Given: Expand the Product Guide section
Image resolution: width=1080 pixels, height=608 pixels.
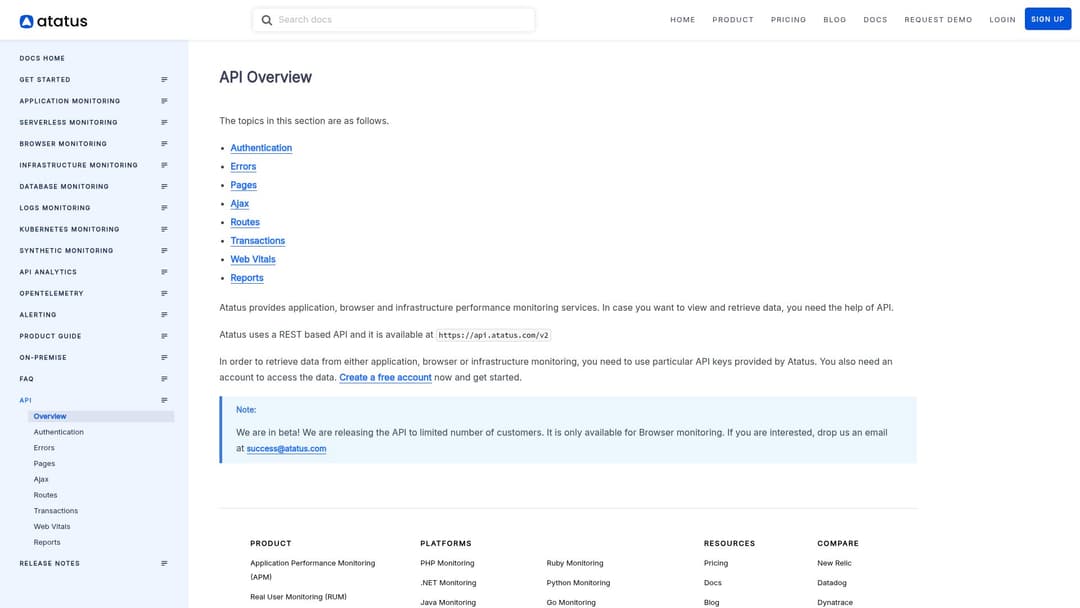Looking at the screenshot, I should pyautogui.click(x=164, y=336).
